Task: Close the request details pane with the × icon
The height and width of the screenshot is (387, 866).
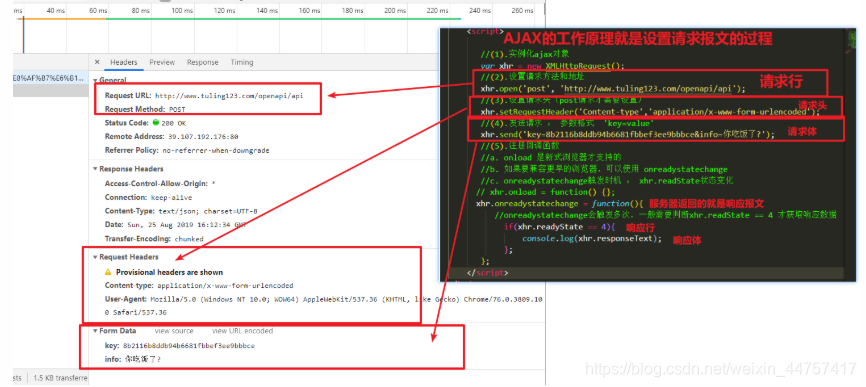Action: tap(97, 62)
